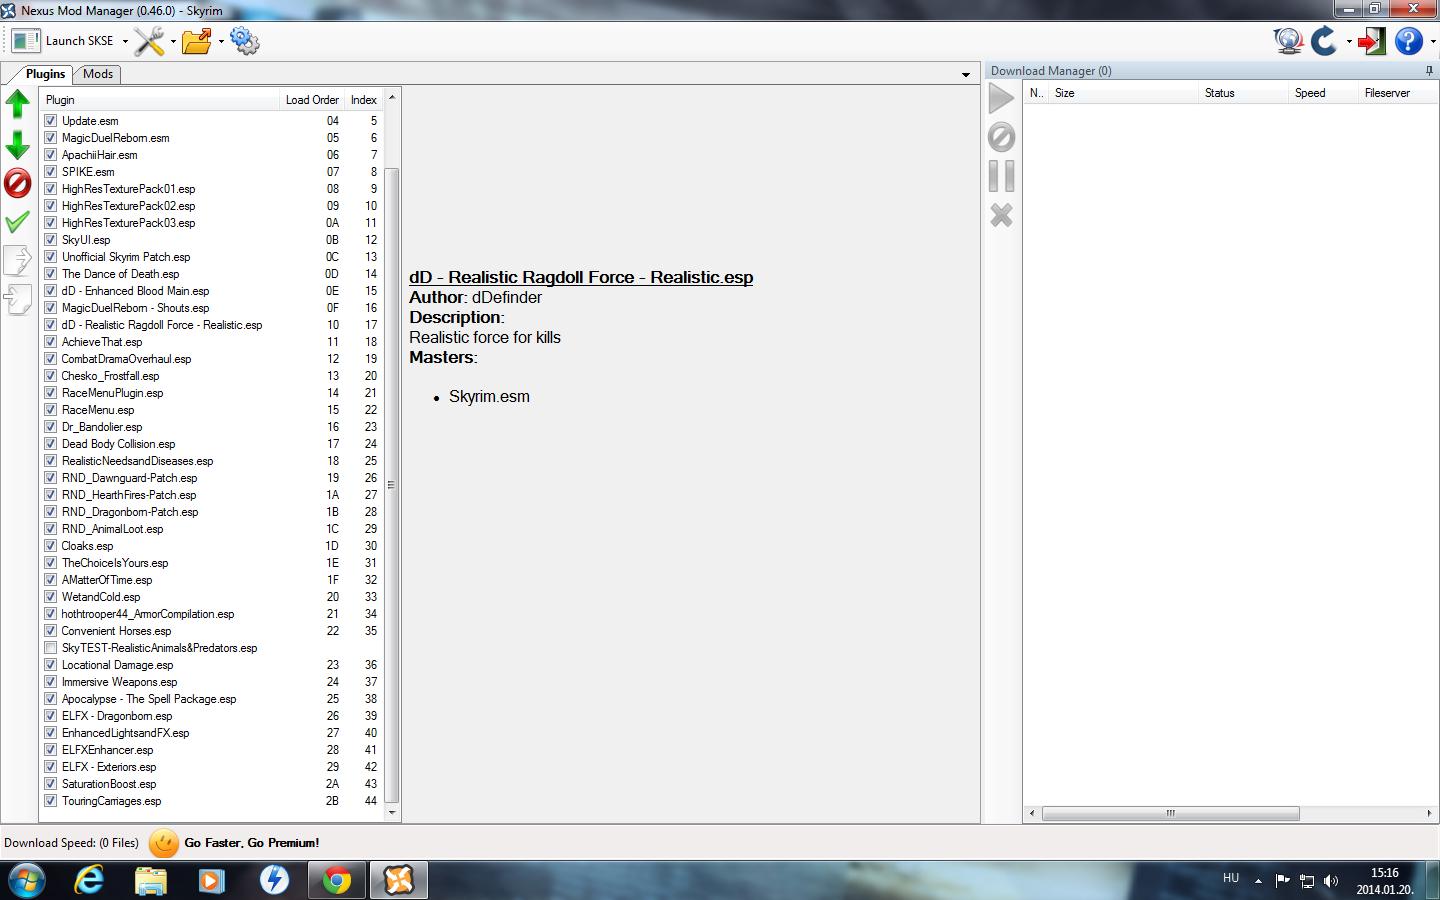Switch to the Mods tab
The image size is (1440, 900).
[98, 74]
